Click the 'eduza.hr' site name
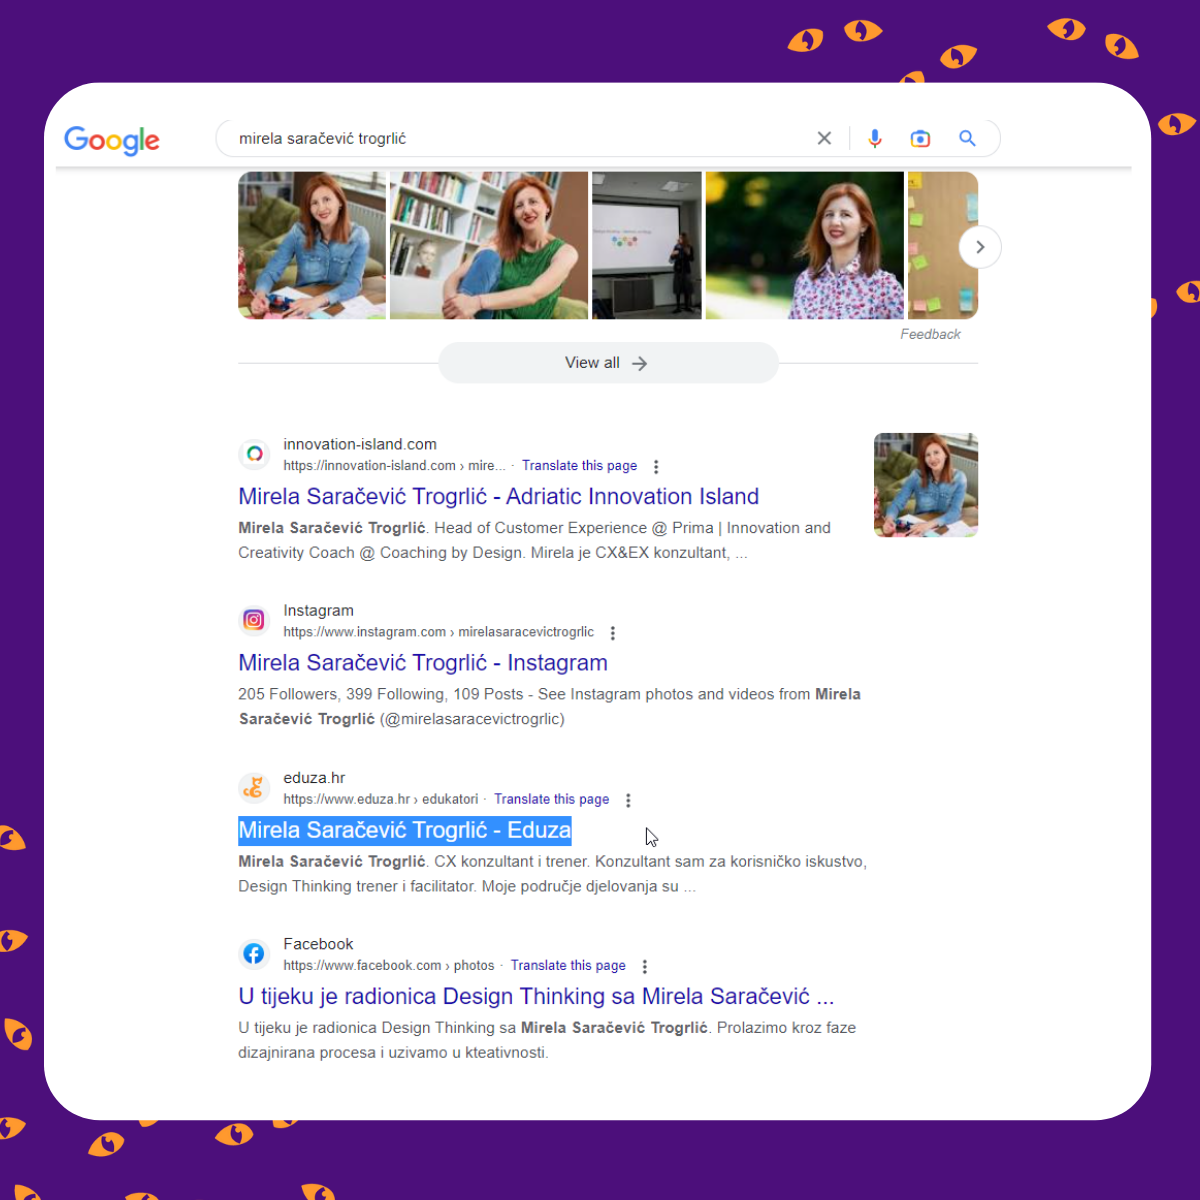Screen dimensions: 1200x1200 [x=314, y=778]
